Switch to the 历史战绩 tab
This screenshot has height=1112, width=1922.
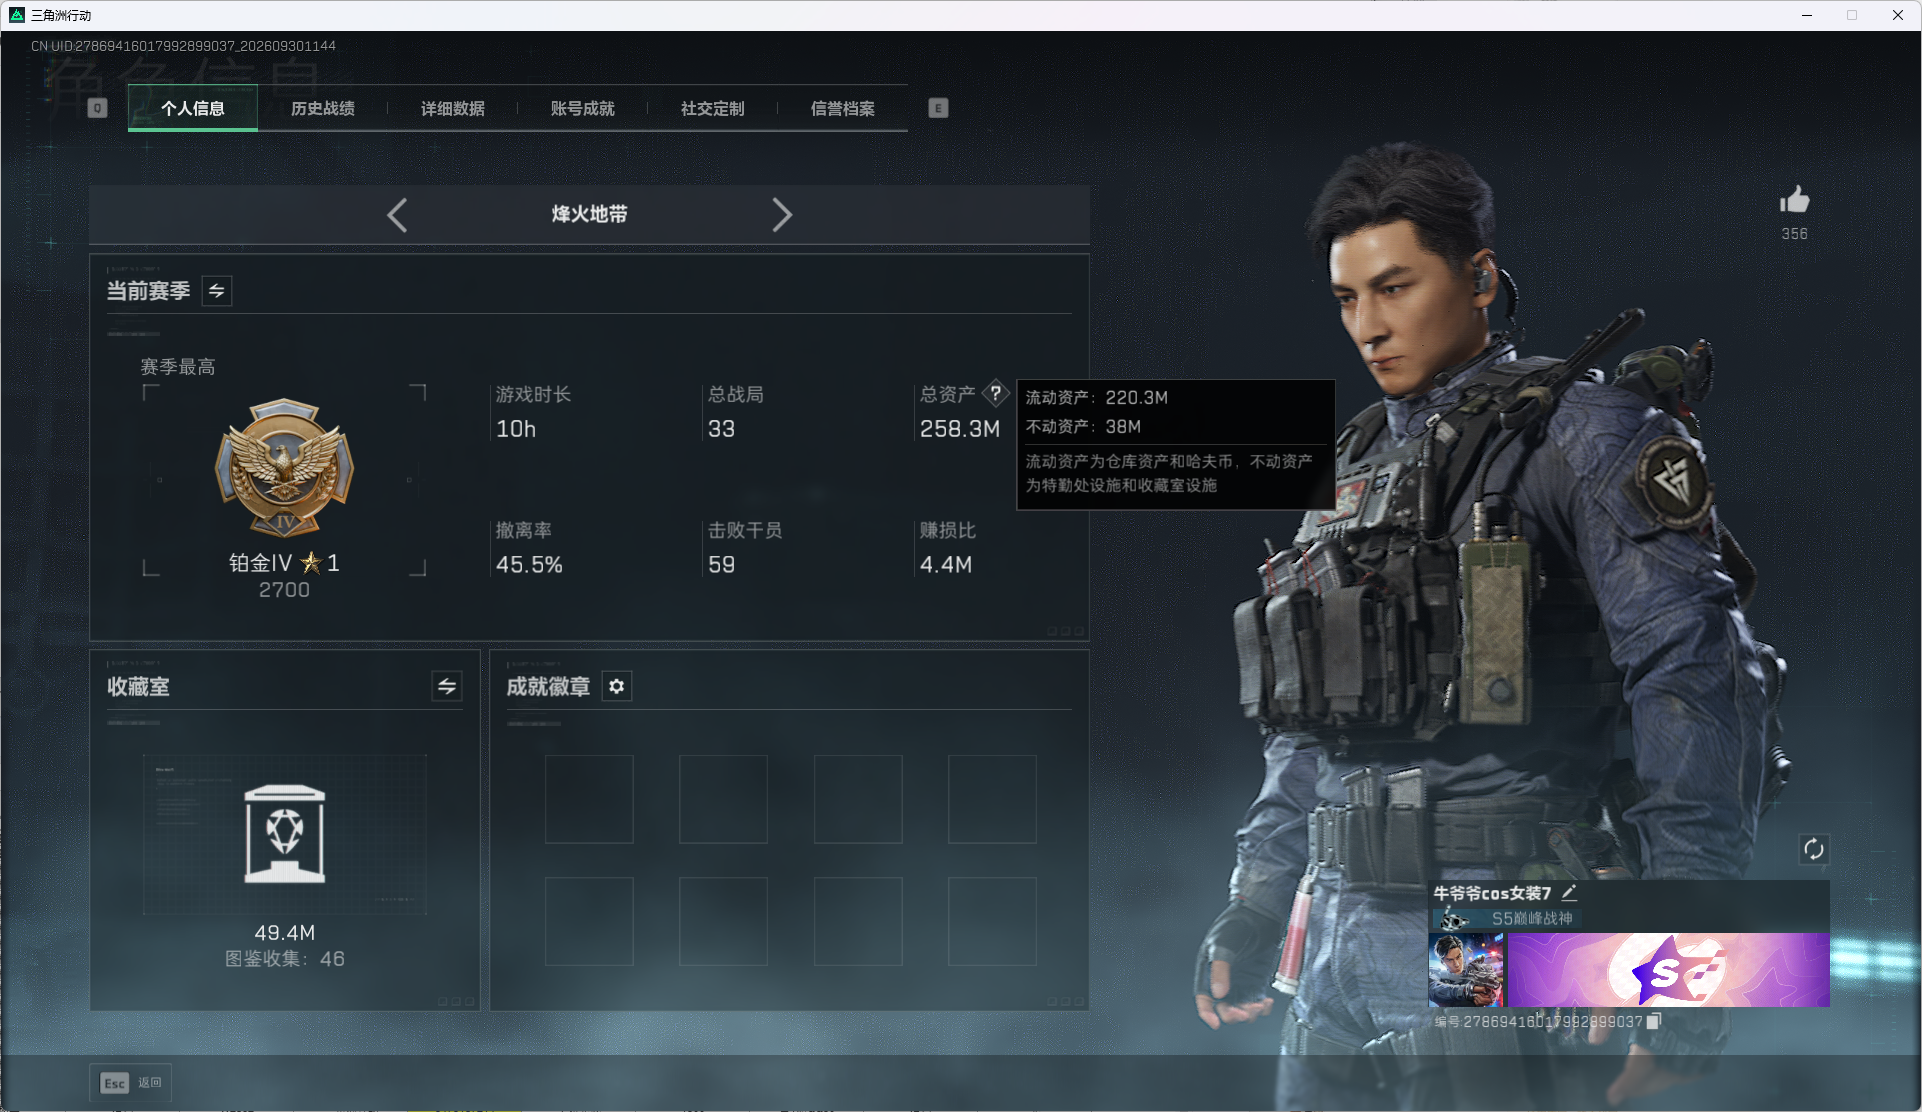pos(323,108)
